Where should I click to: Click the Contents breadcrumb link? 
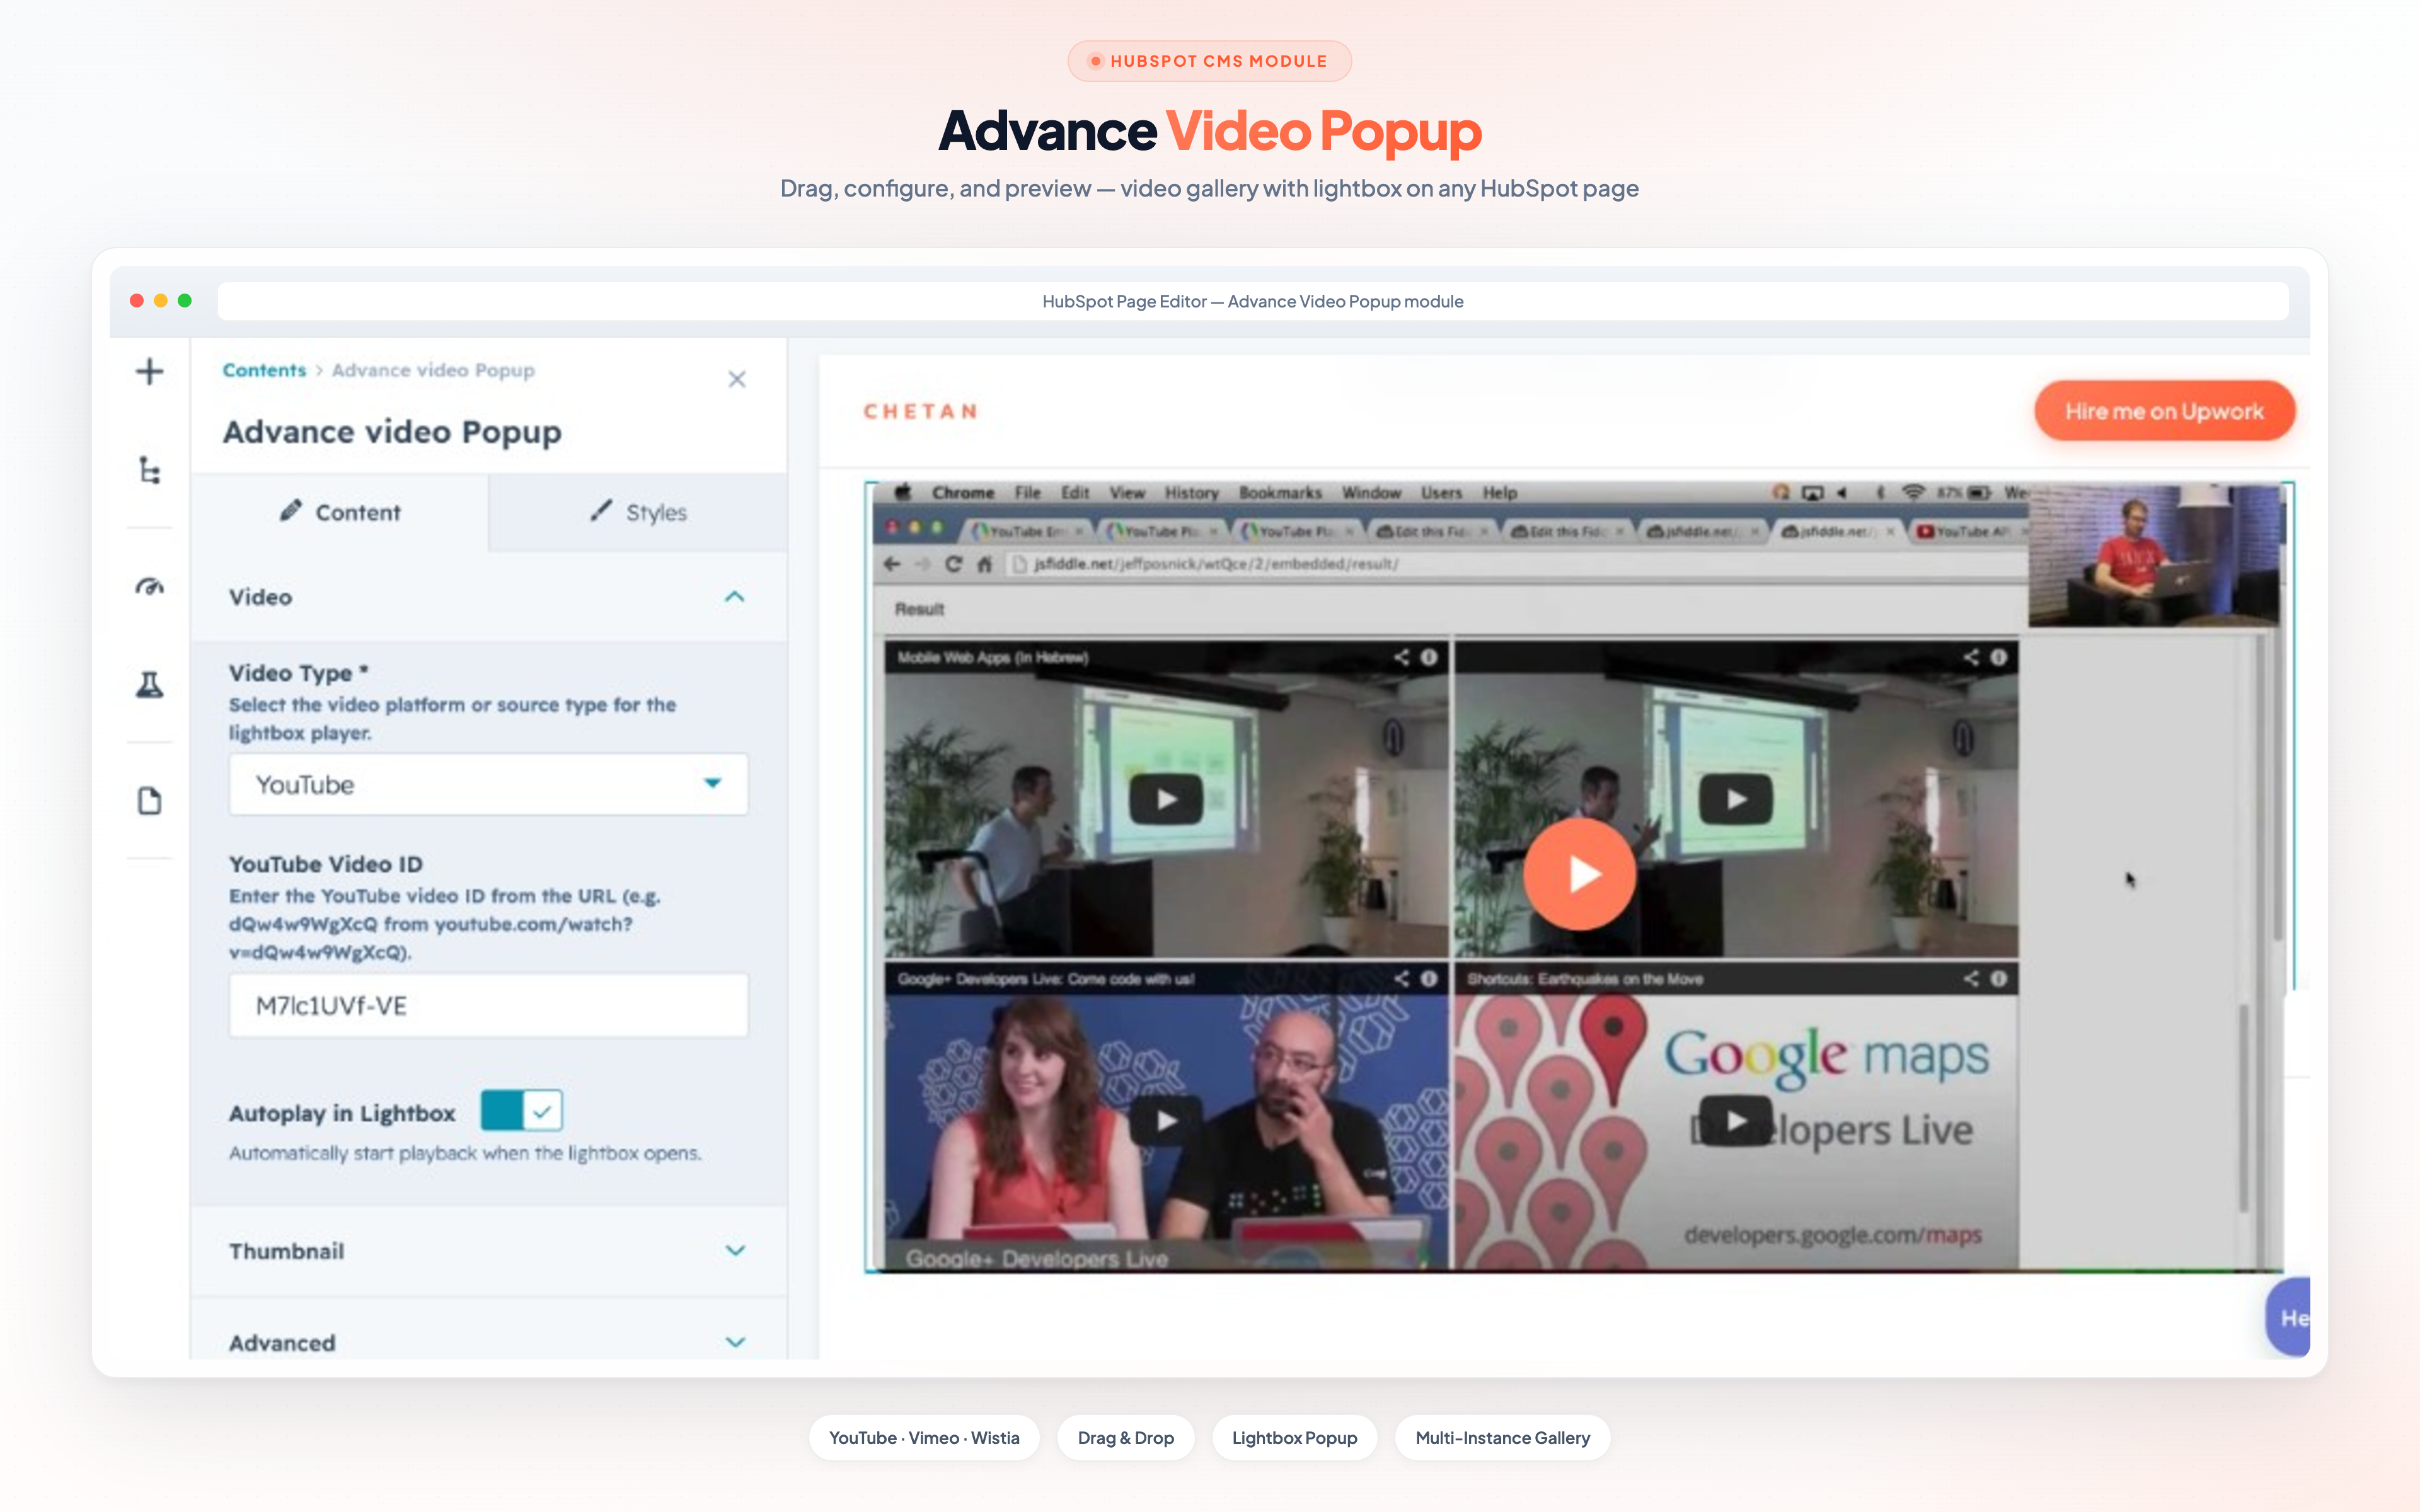coord(264,370)
